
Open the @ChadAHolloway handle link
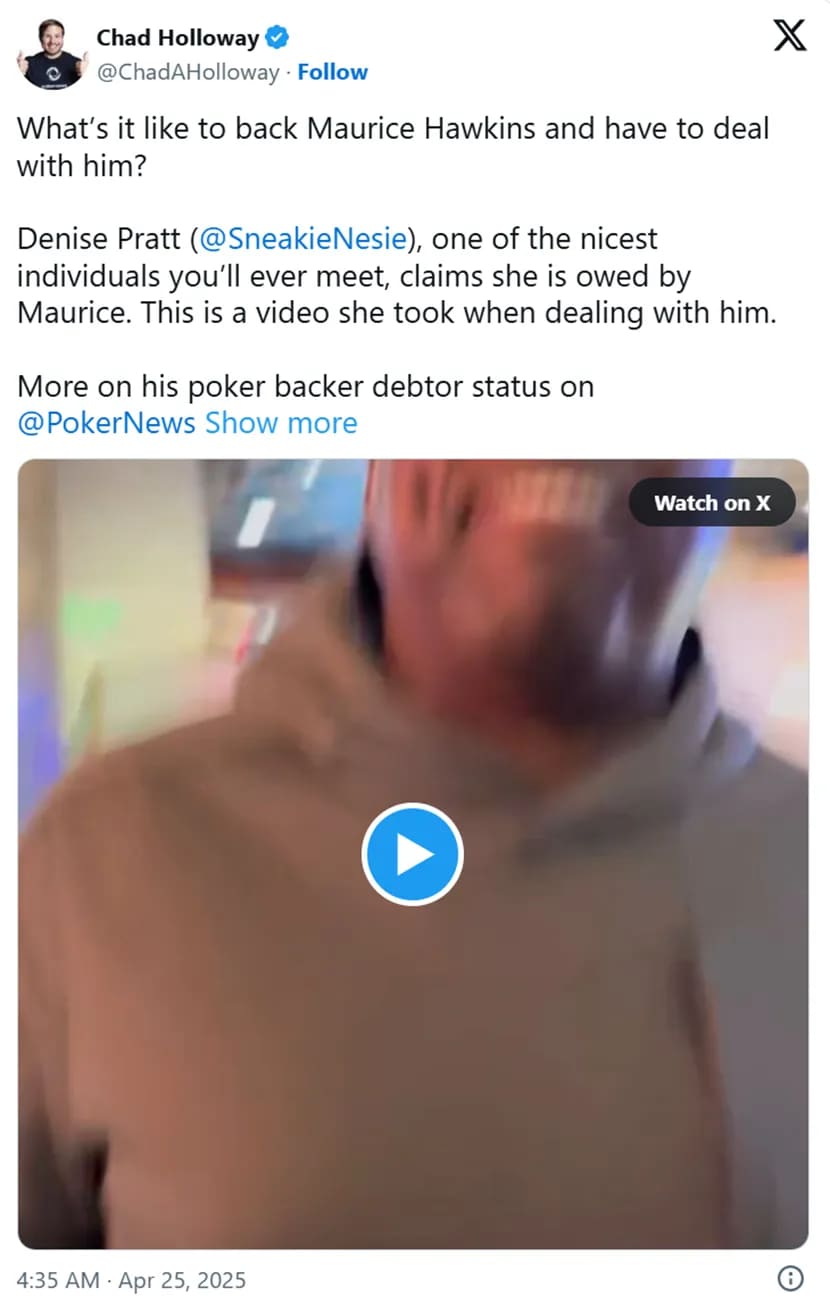(188, 72)
